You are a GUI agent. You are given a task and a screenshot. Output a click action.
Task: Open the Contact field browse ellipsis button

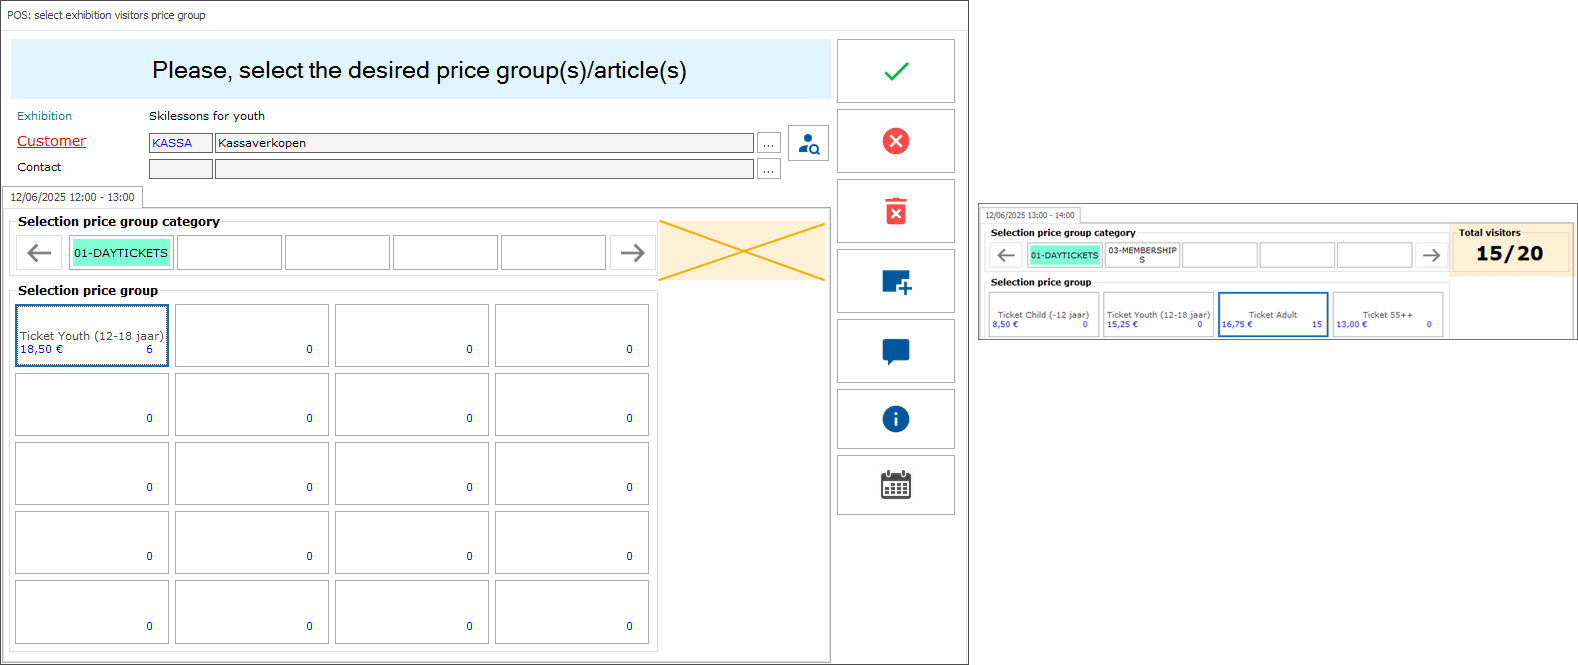tap(768, 170)
